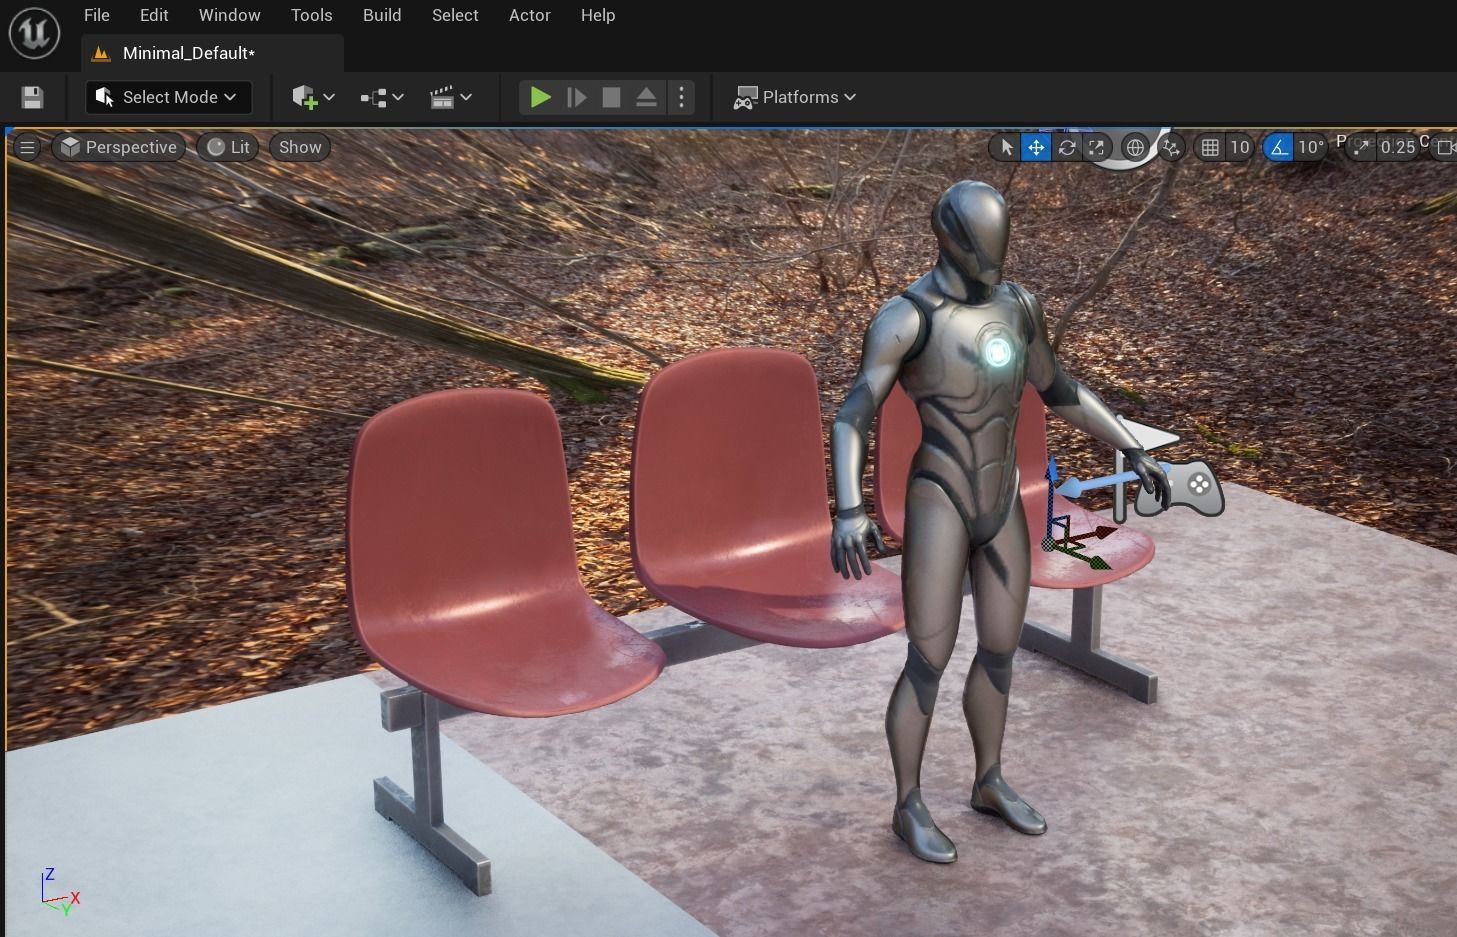
Task: Open the Tools menu
Action: [x=311, y=15]
